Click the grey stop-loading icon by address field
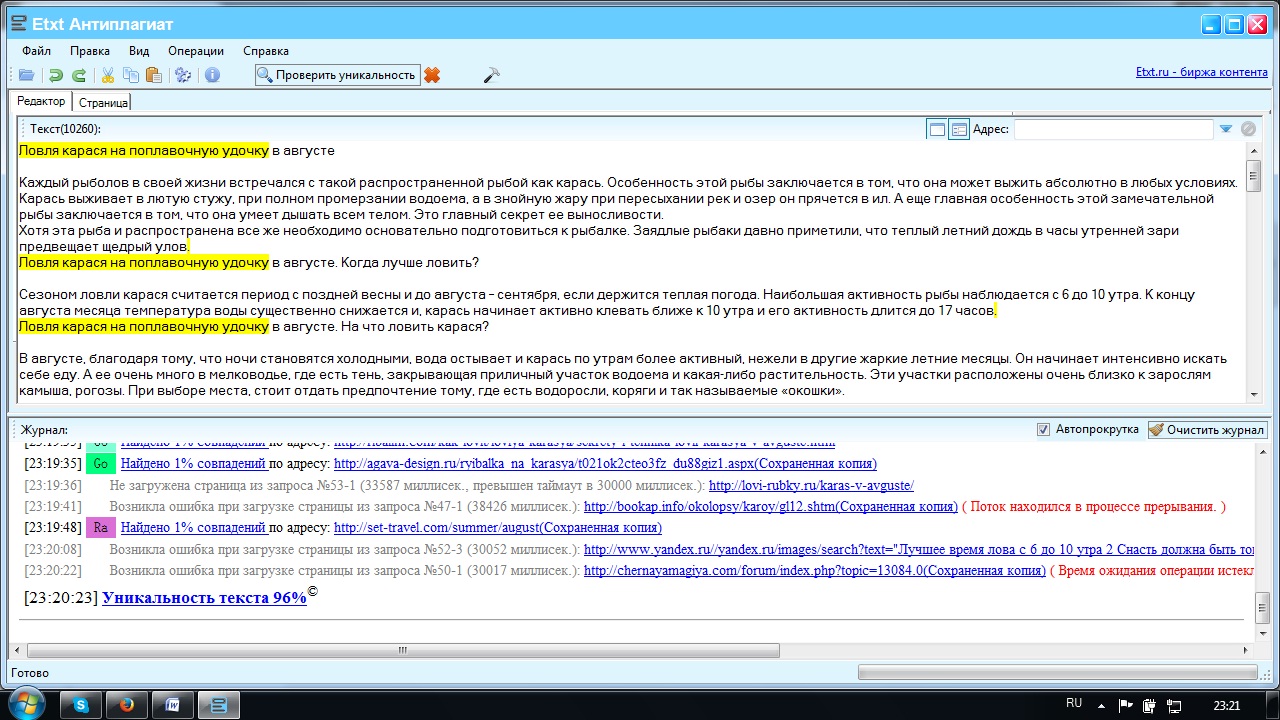 pos(1248,129)
